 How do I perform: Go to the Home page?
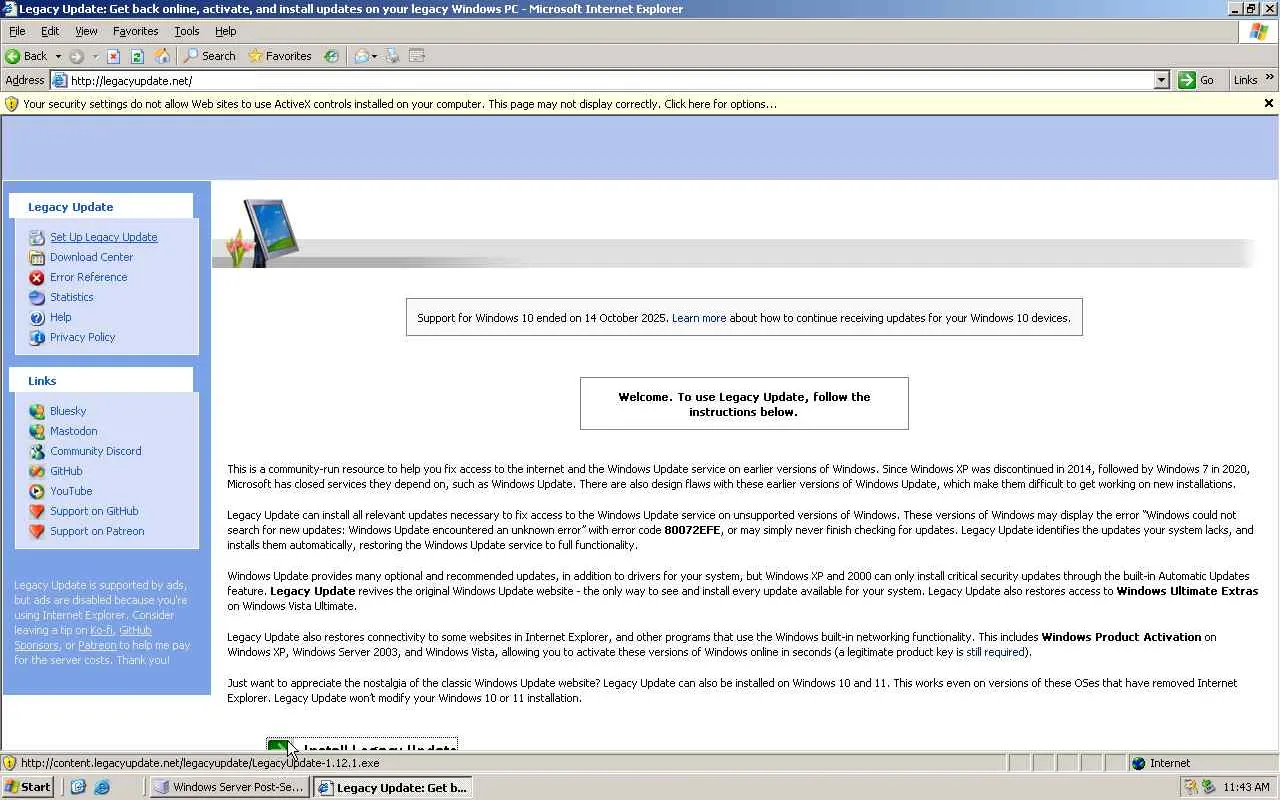pos(162,56)
